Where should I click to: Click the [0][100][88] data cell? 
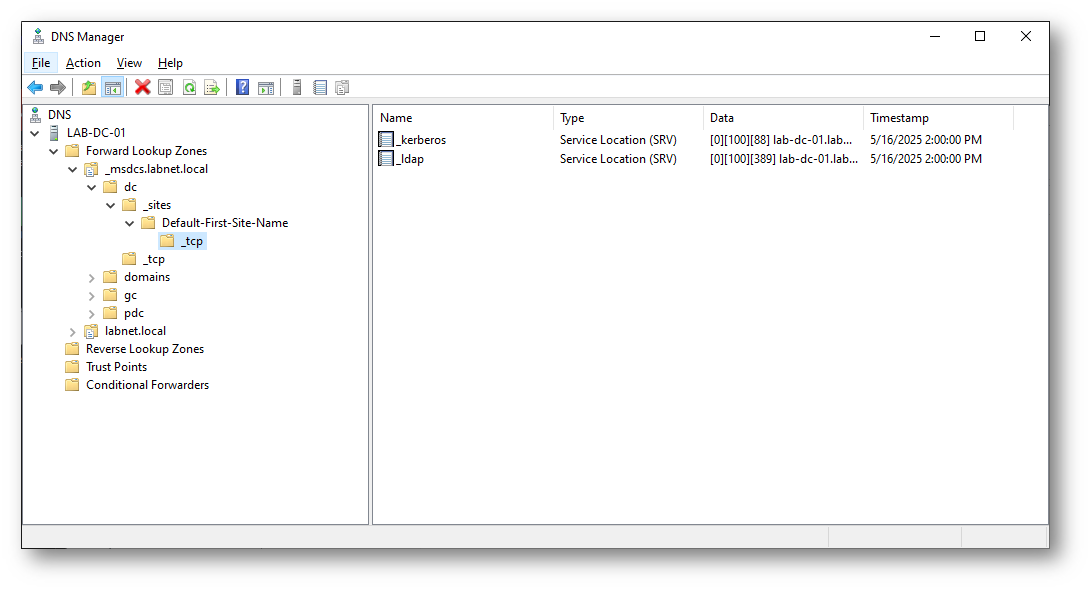tap(781, 140)
